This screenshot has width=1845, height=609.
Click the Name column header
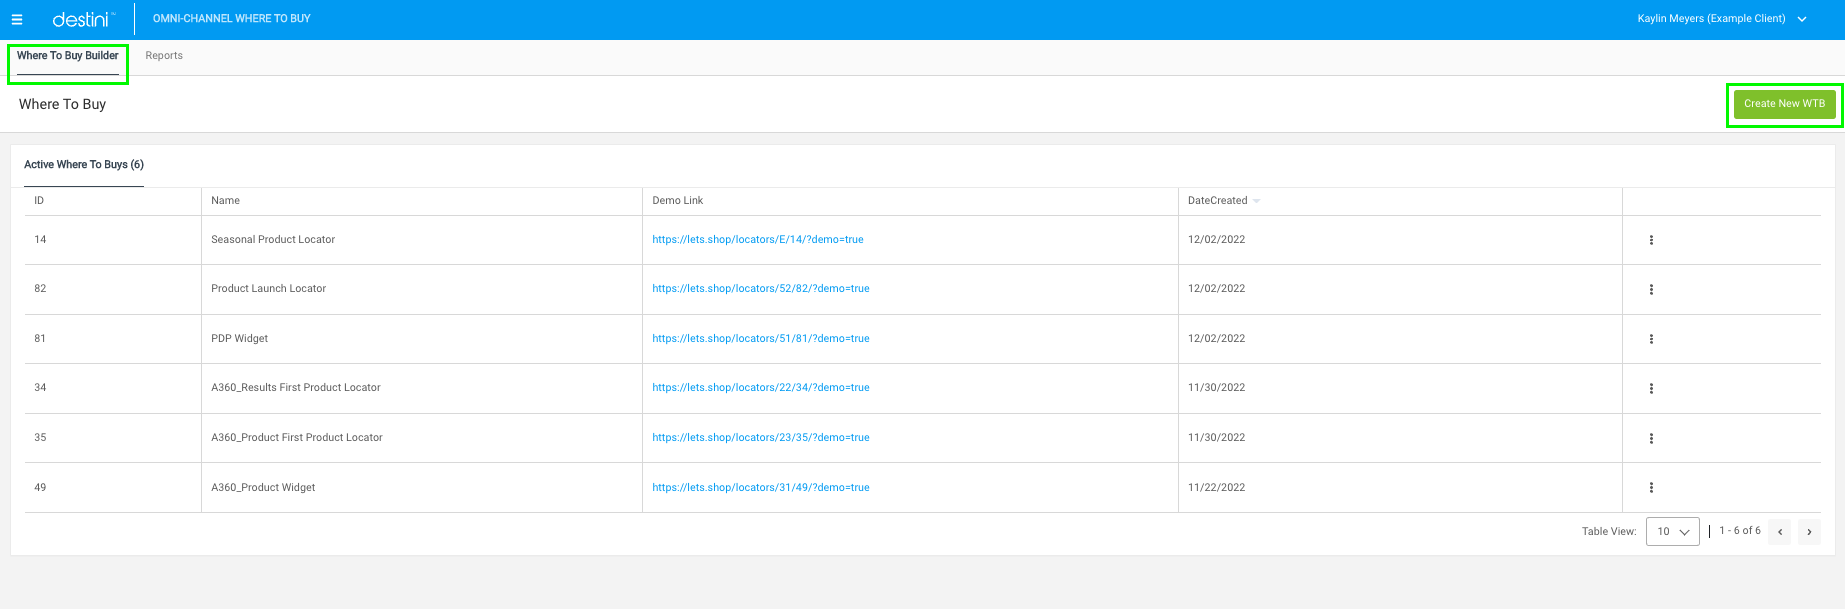click(225, 201)
